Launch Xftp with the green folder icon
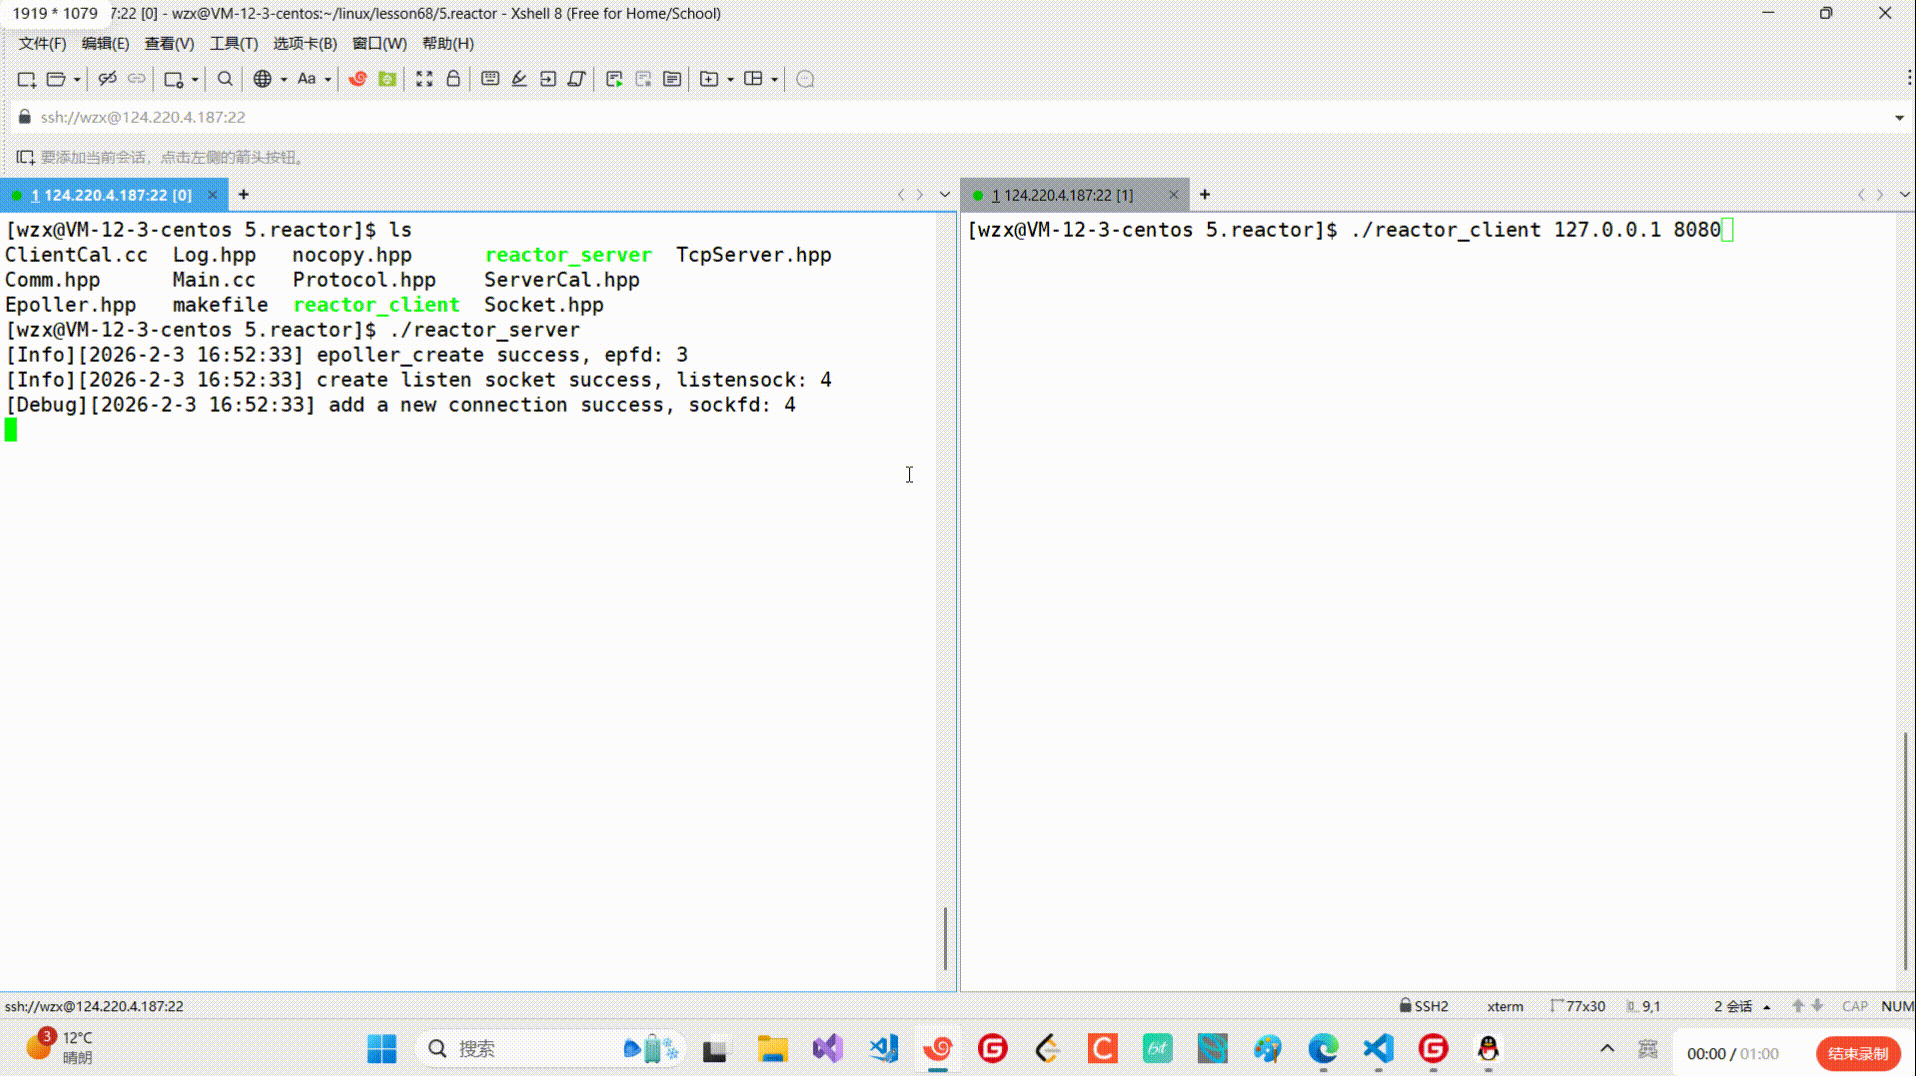The image size is (1916, 1076). 387,79
